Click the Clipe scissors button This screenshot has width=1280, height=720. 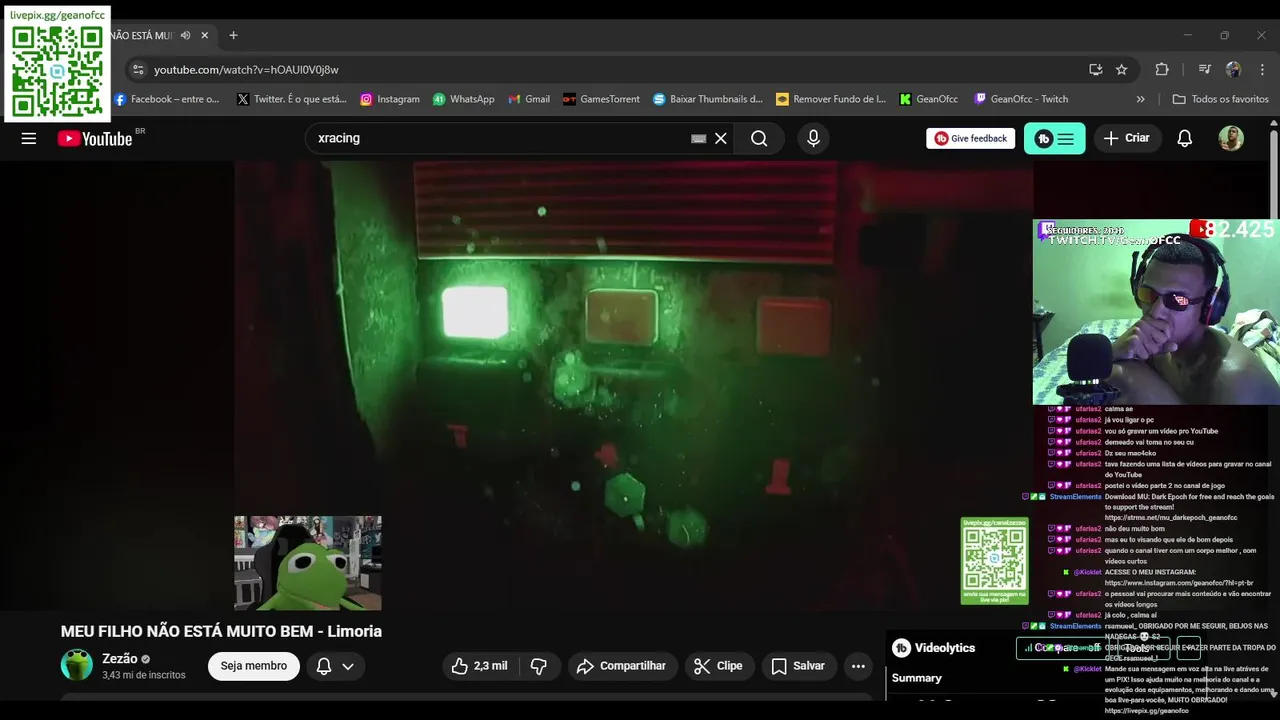pyautogui.click(x=719, y=666)
